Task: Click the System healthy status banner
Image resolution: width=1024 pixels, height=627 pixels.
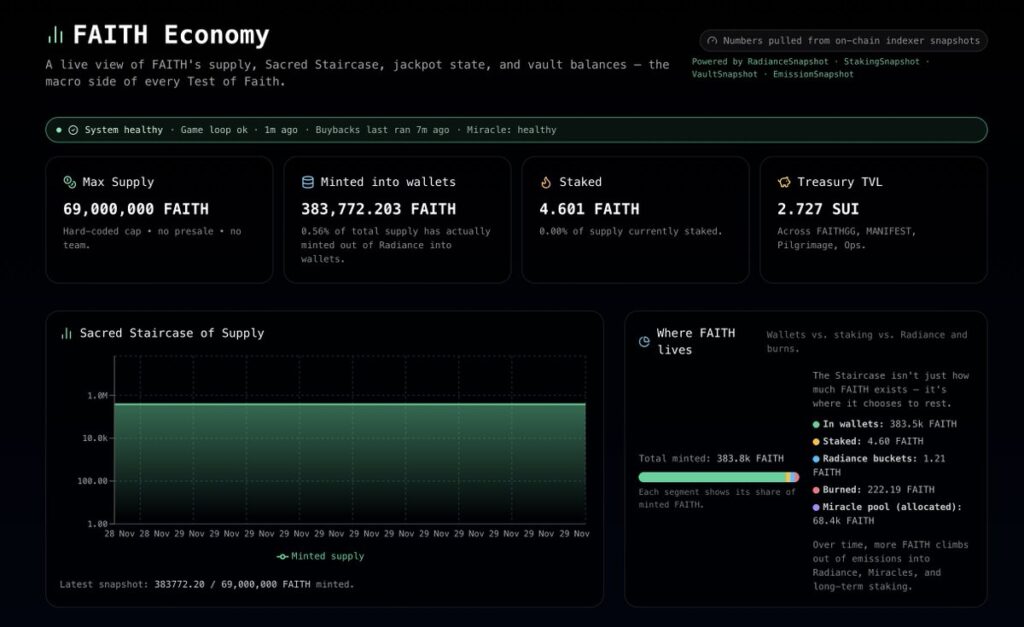Action: pos(515,130)
